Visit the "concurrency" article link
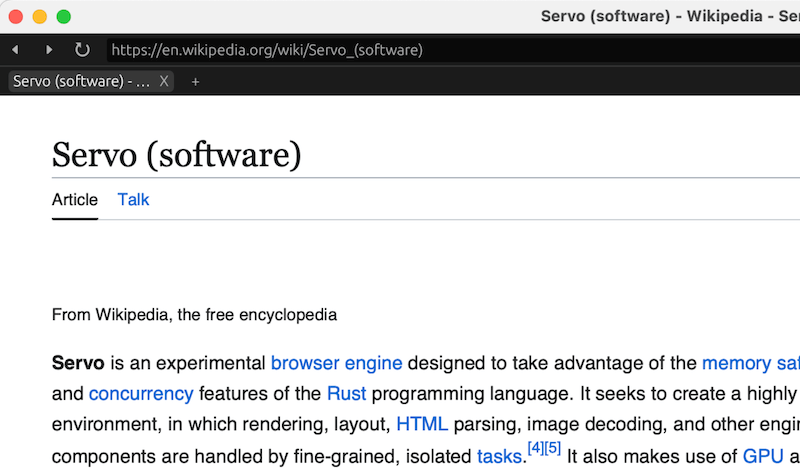Viewport: 800px width, 472px height. pyautogui.click(x=141, y=393)
